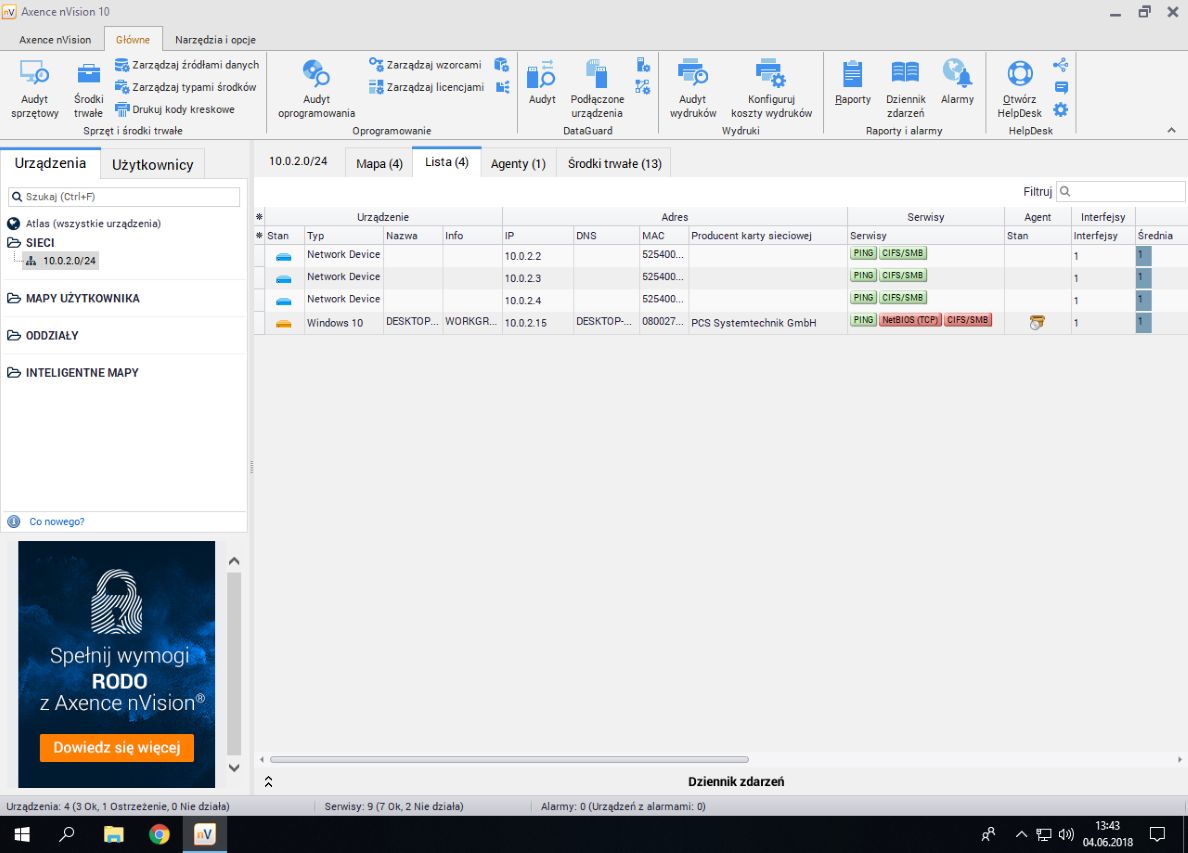Open Środki trwałe from the ribbon
Screen dimensions: 1188x853
88,88
